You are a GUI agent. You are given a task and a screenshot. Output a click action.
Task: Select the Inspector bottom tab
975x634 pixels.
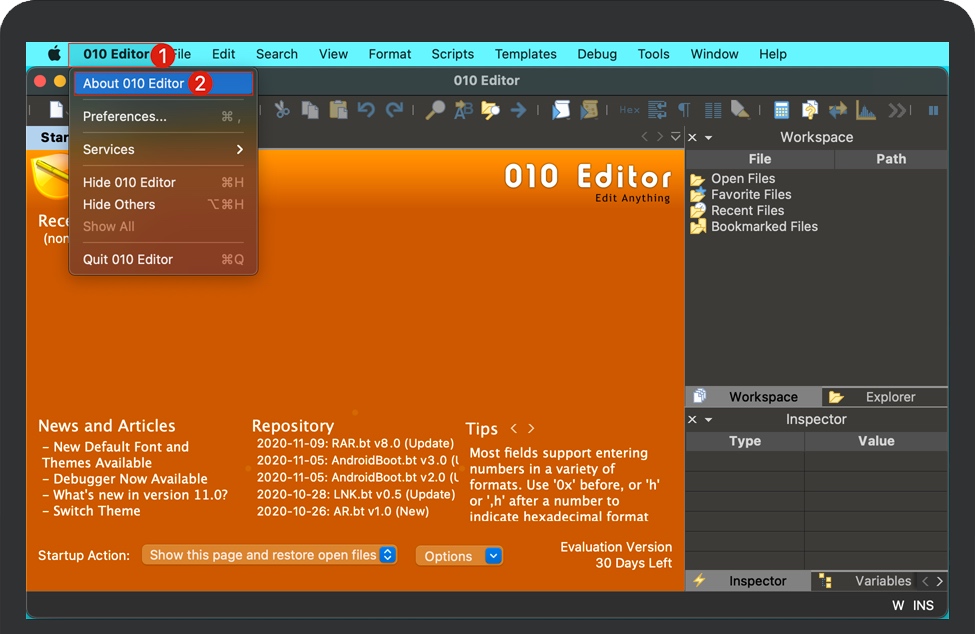(748, 581)
